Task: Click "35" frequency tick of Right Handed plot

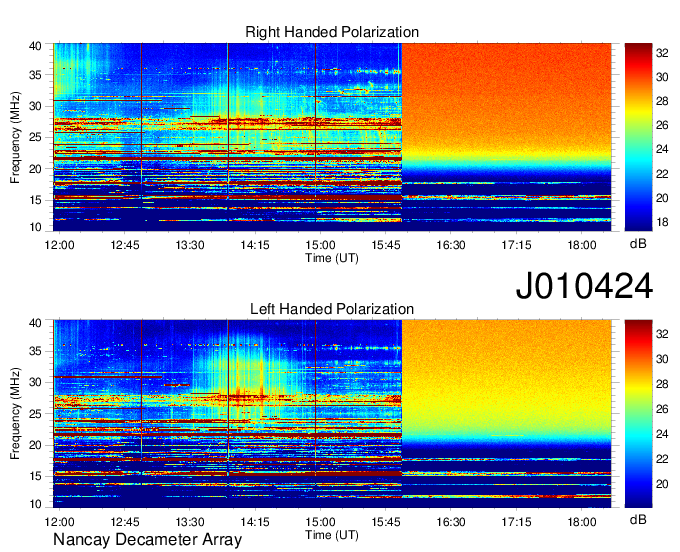Action: pos(36,75)
